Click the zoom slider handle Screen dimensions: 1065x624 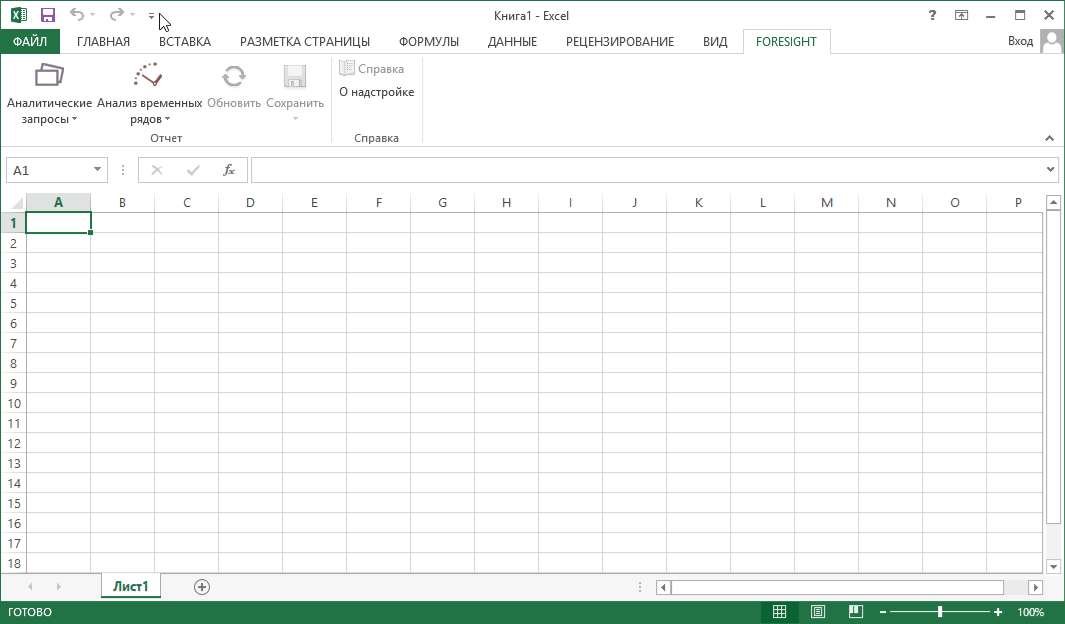point(940,612)
